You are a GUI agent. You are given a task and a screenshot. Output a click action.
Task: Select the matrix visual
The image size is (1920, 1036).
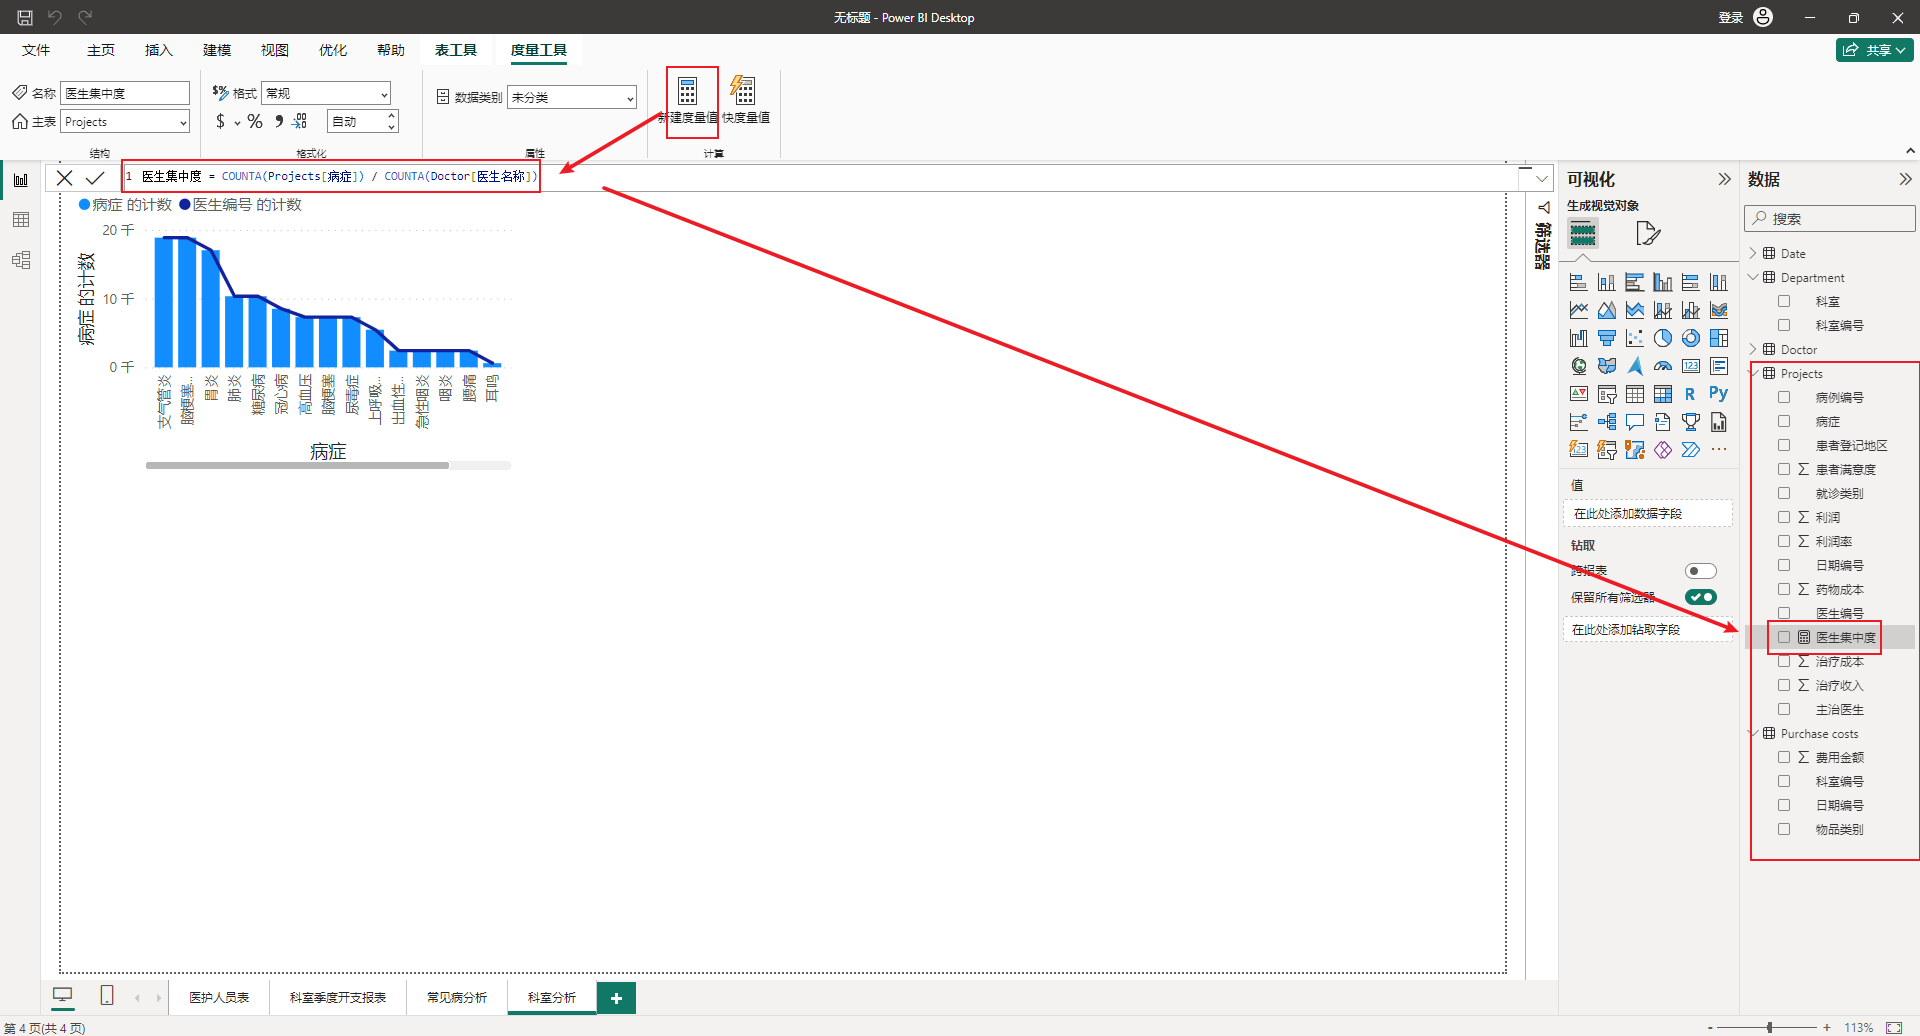[1663, 394]
